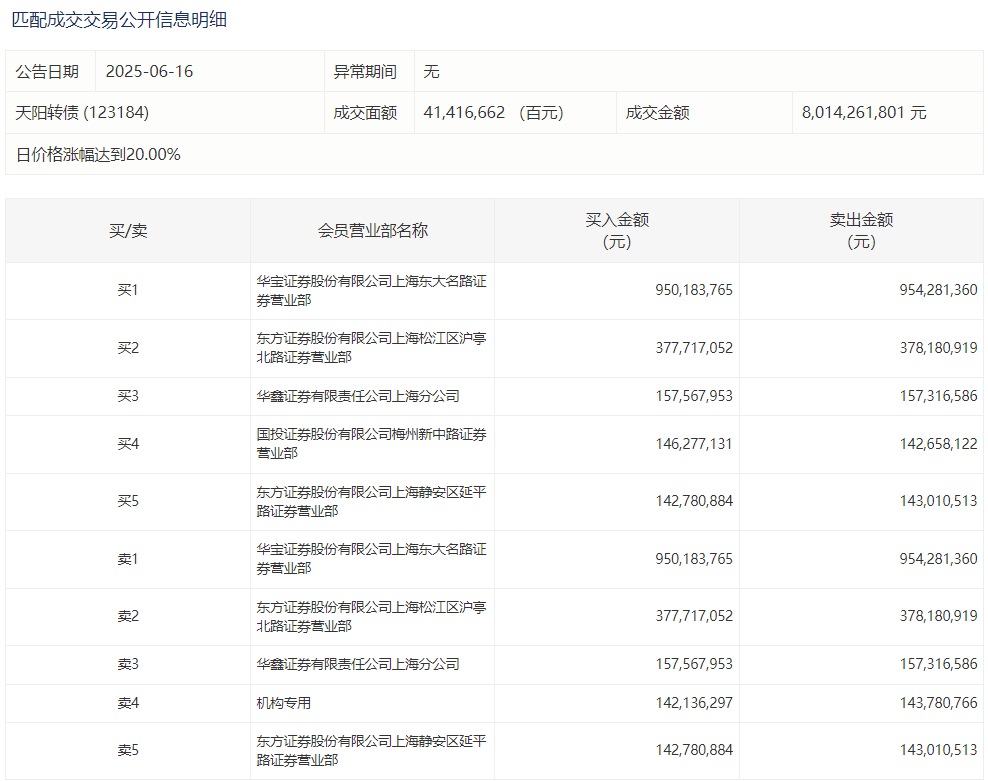This screenshot has width=988, height=781.
Task: Select the 卖1 row label
Action: [128, 559]
